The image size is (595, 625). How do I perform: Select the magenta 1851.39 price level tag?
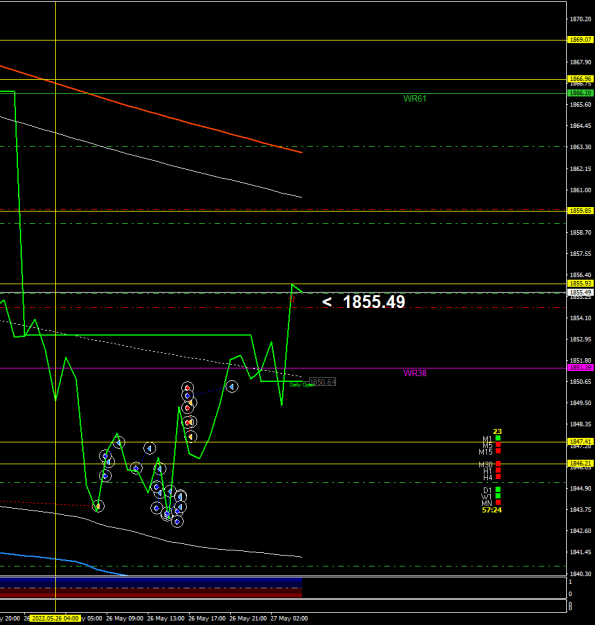[x=580, y=368]
